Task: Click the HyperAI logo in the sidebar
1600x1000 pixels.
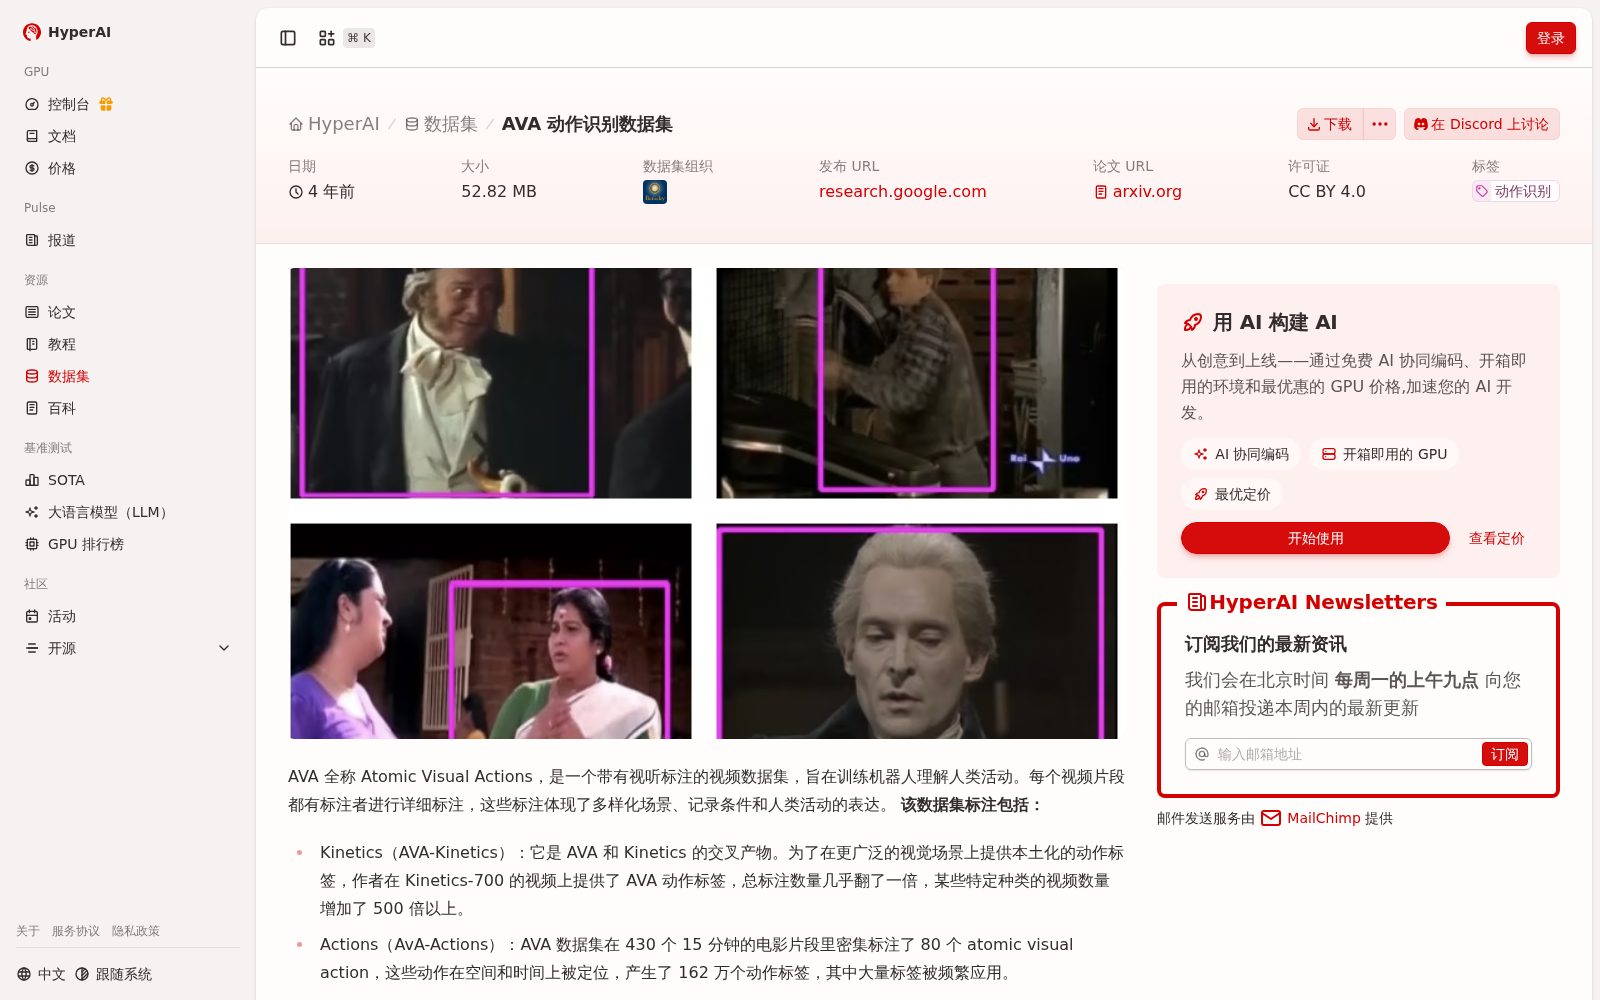Action: 67,32
